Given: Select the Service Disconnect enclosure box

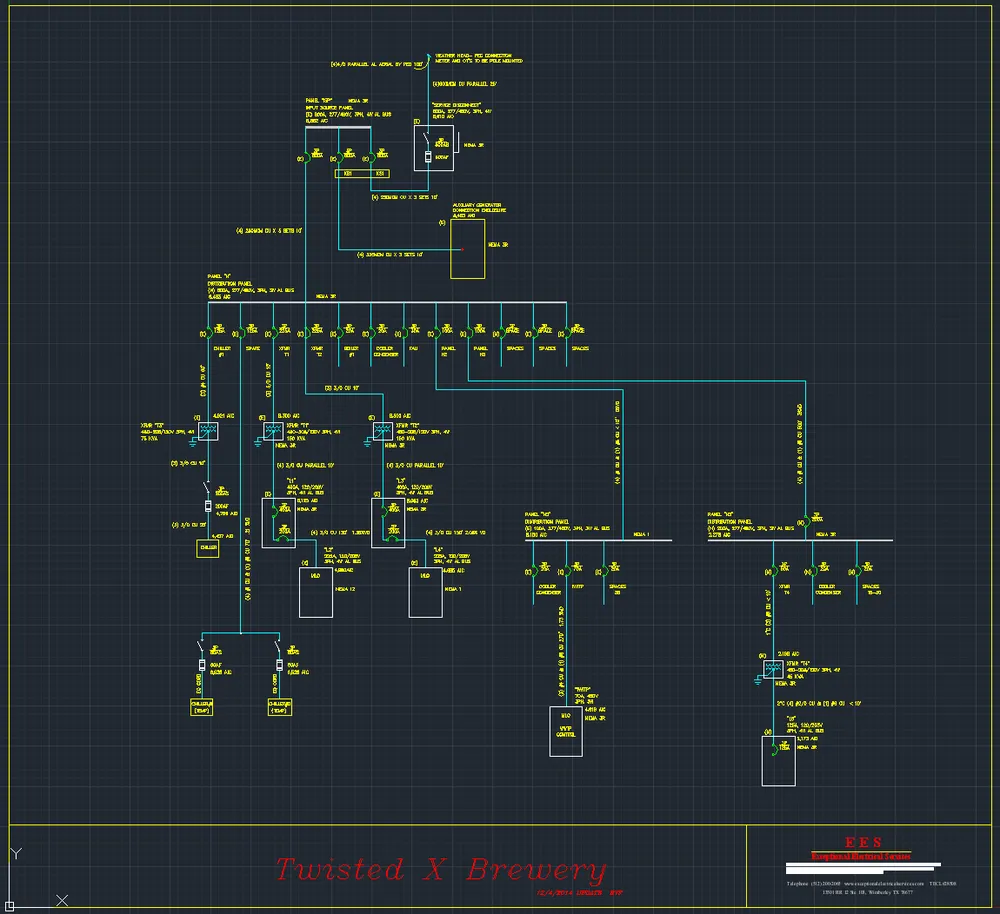Looking at the screenshot, I should tap(434, 148).
